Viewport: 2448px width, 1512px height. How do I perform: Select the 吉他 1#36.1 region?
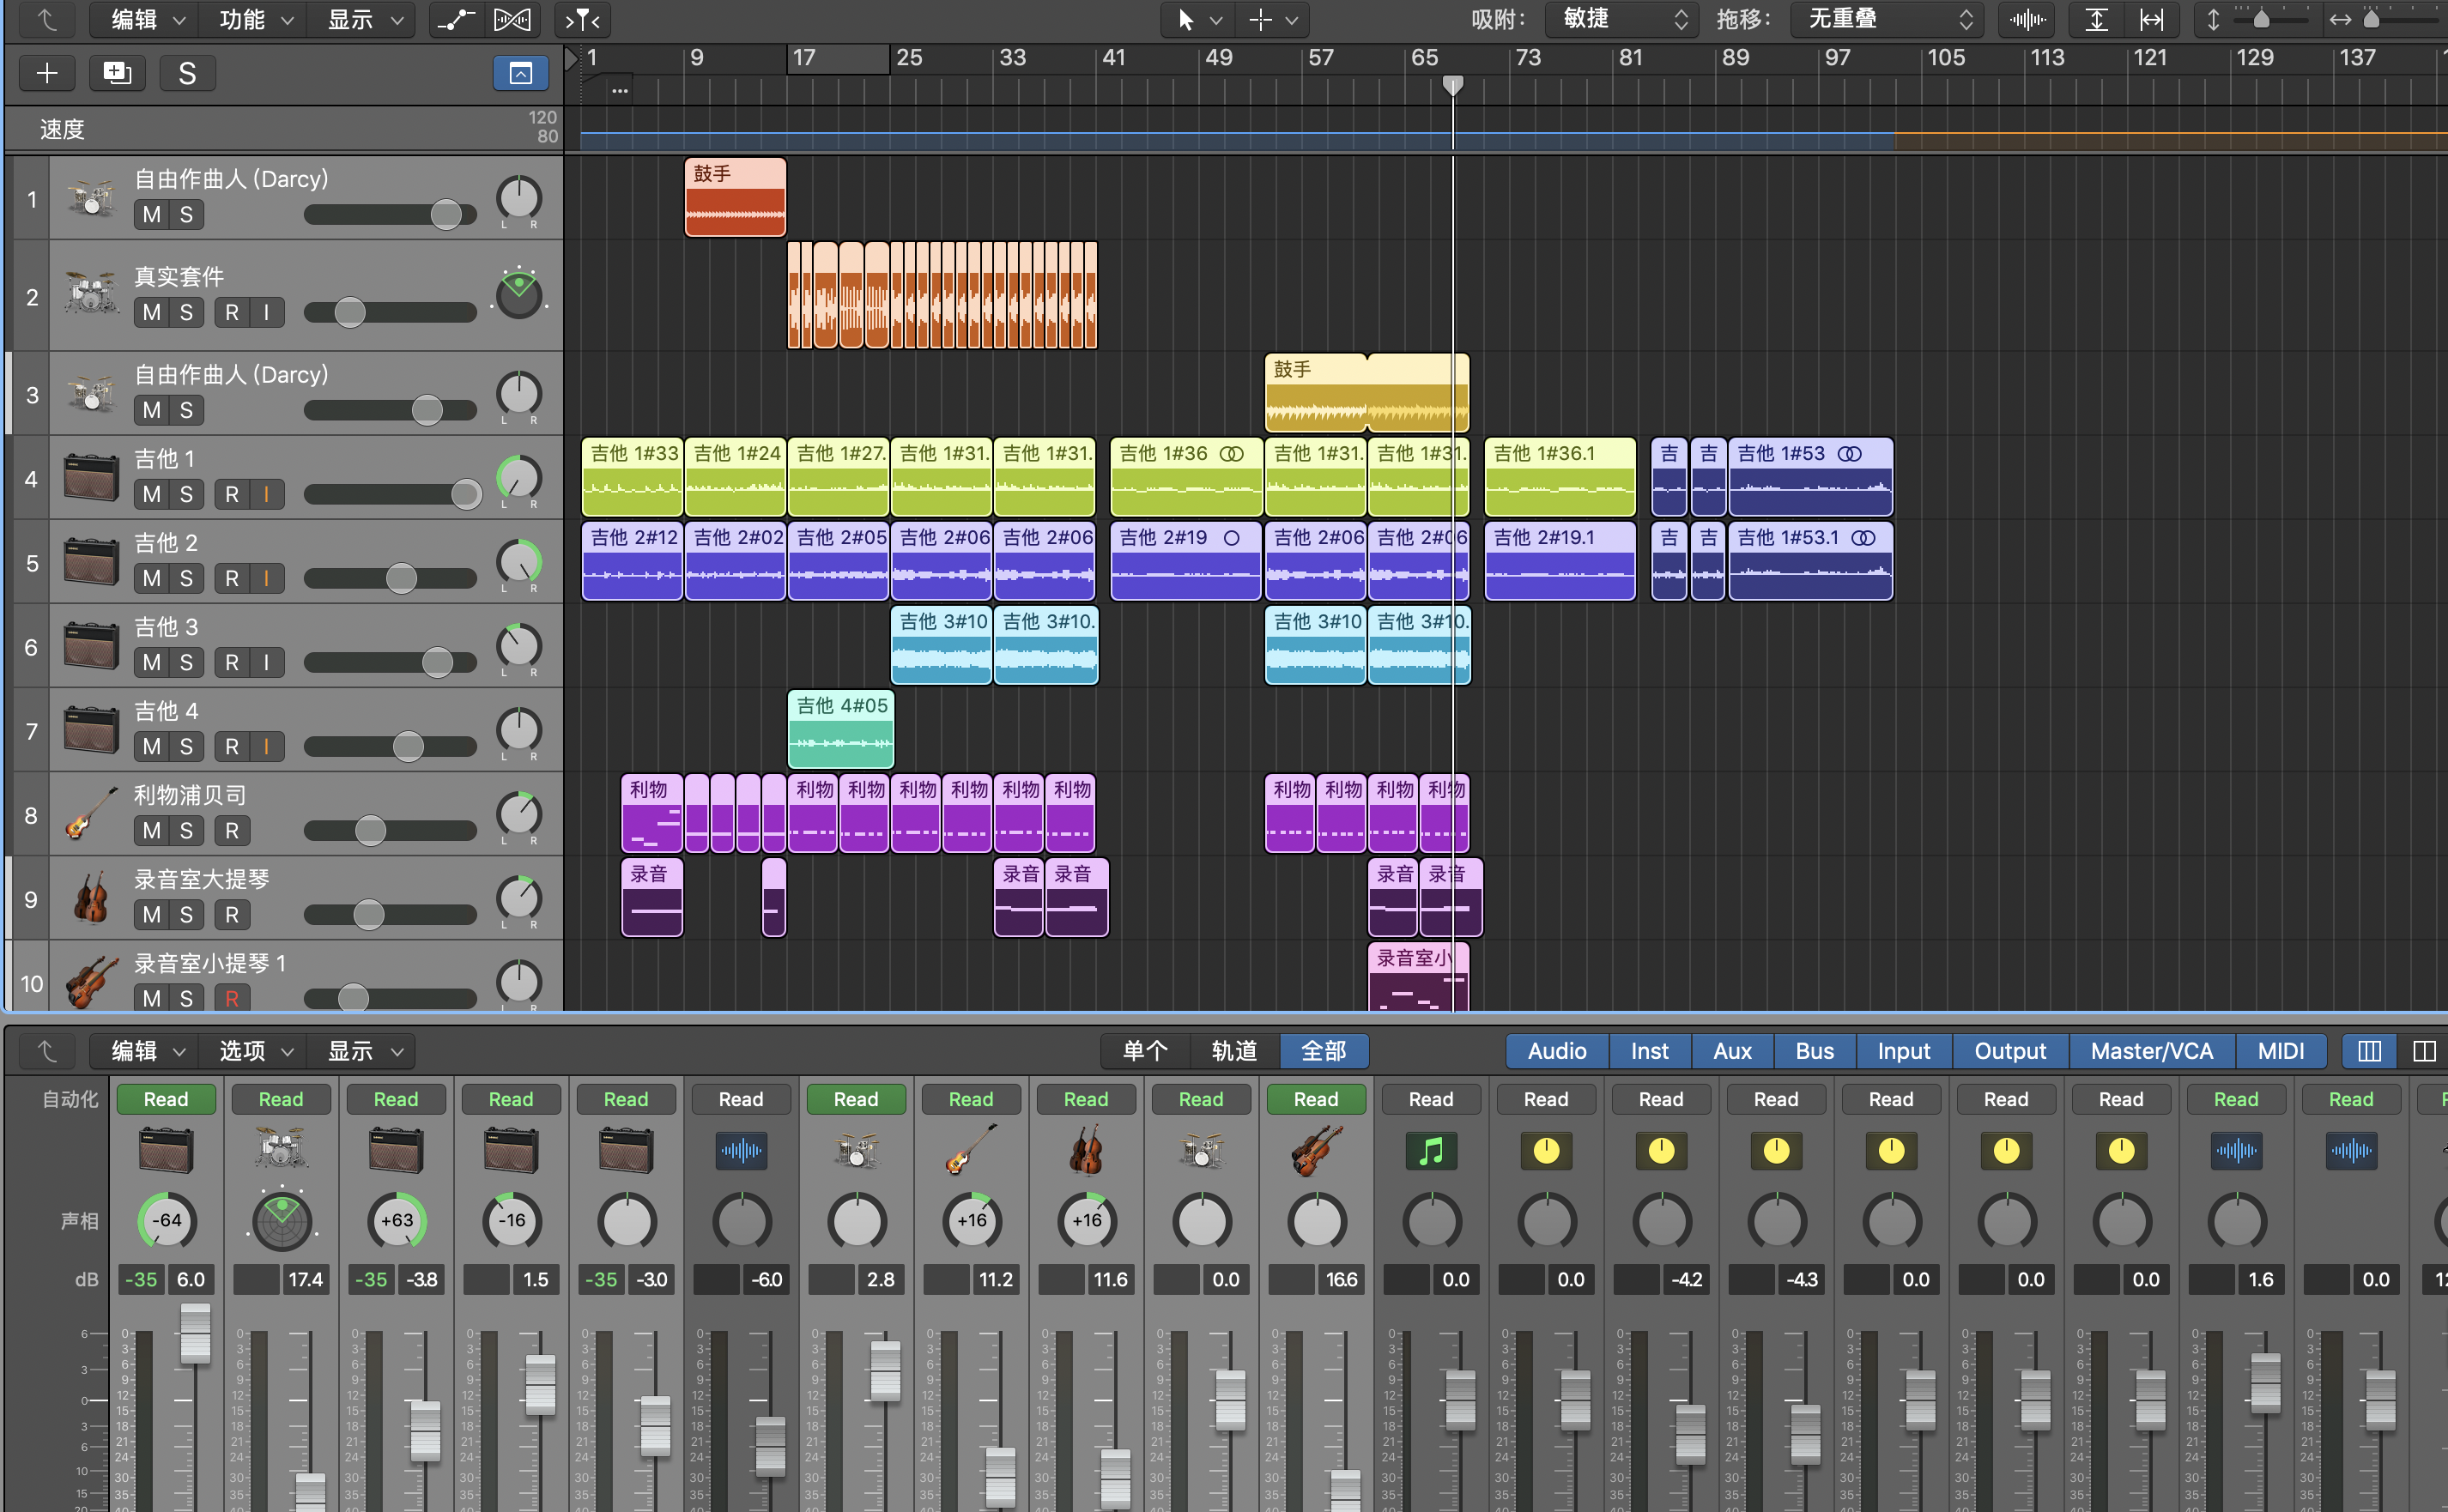(x=1560, y=477)
